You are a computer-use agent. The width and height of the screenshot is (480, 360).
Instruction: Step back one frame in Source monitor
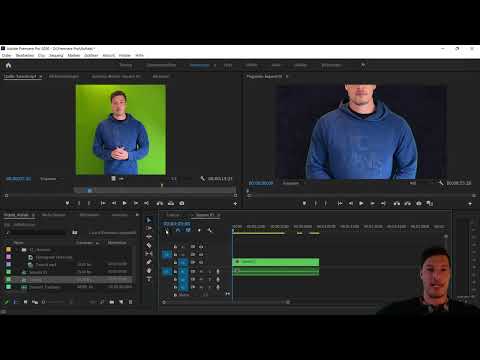[x=114, y=203]
